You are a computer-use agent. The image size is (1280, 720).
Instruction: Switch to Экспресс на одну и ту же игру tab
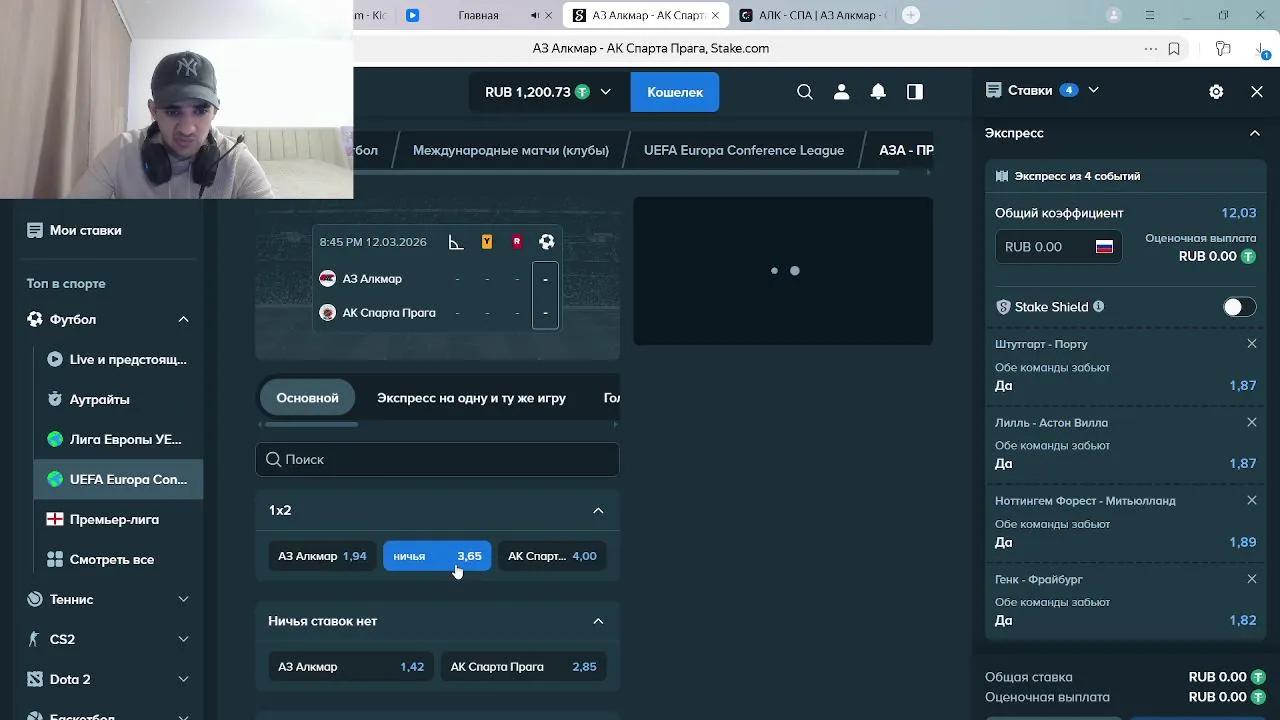[x=471, y=398]
